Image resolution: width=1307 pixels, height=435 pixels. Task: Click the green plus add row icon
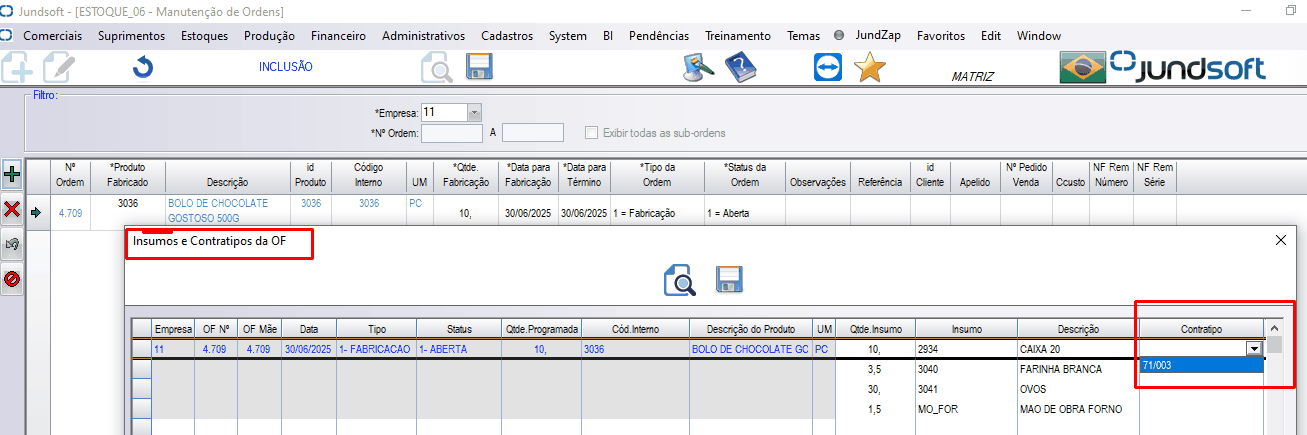pyautogui.click(x=12, y=173)
